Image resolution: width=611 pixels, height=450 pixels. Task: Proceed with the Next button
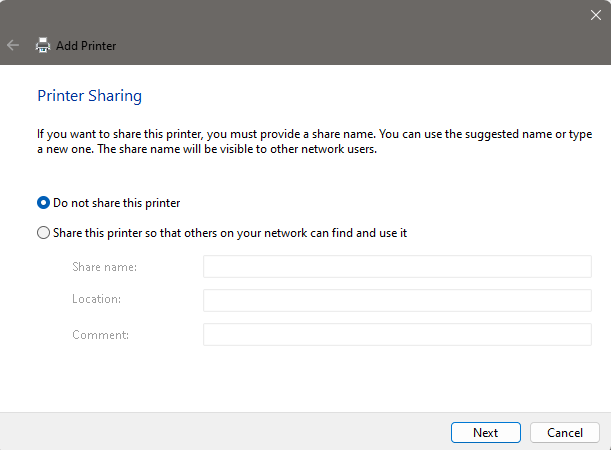click(486, 432)
